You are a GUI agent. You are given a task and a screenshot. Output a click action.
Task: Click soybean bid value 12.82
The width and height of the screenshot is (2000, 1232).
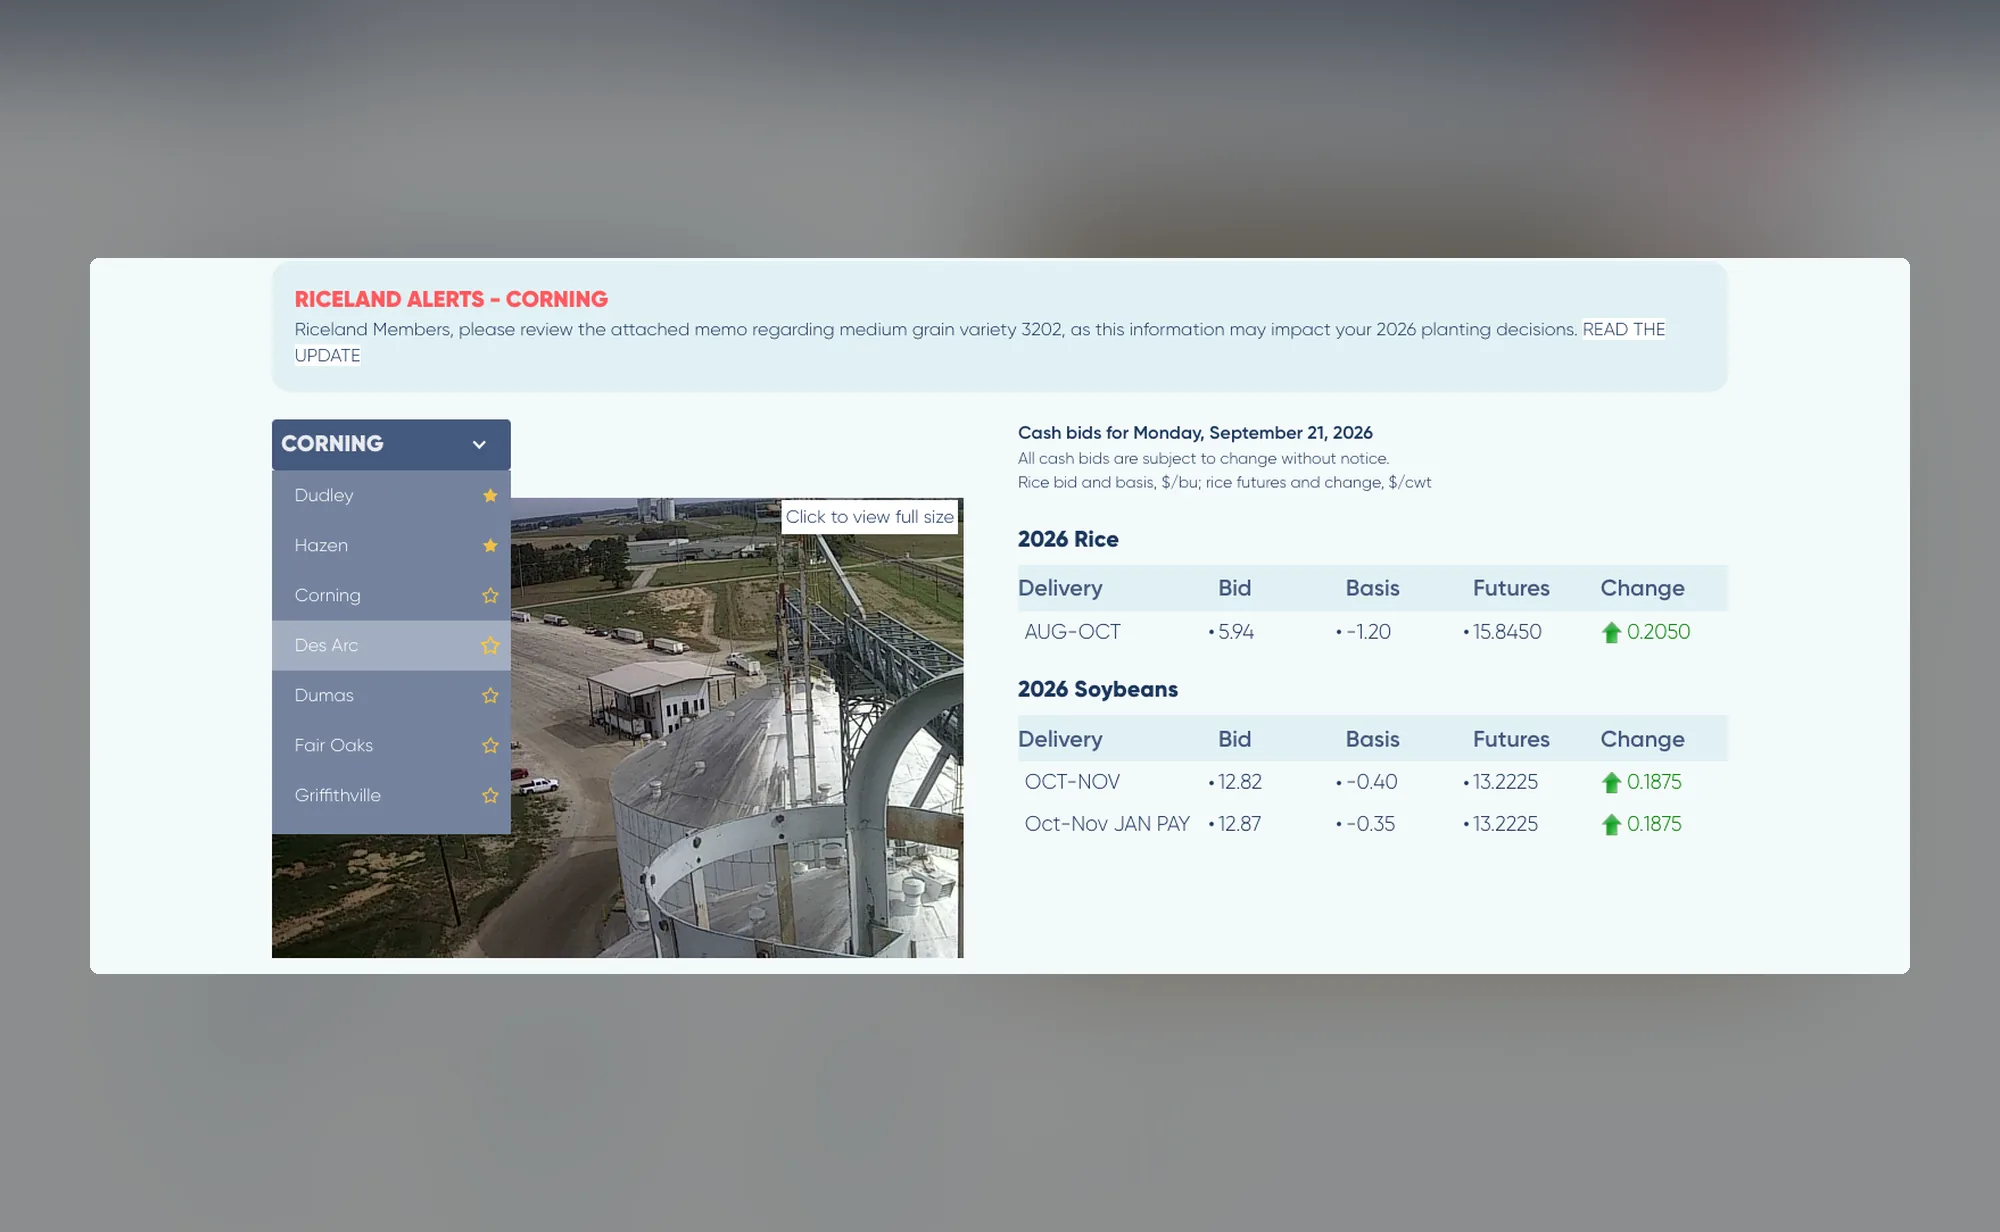1240,782
